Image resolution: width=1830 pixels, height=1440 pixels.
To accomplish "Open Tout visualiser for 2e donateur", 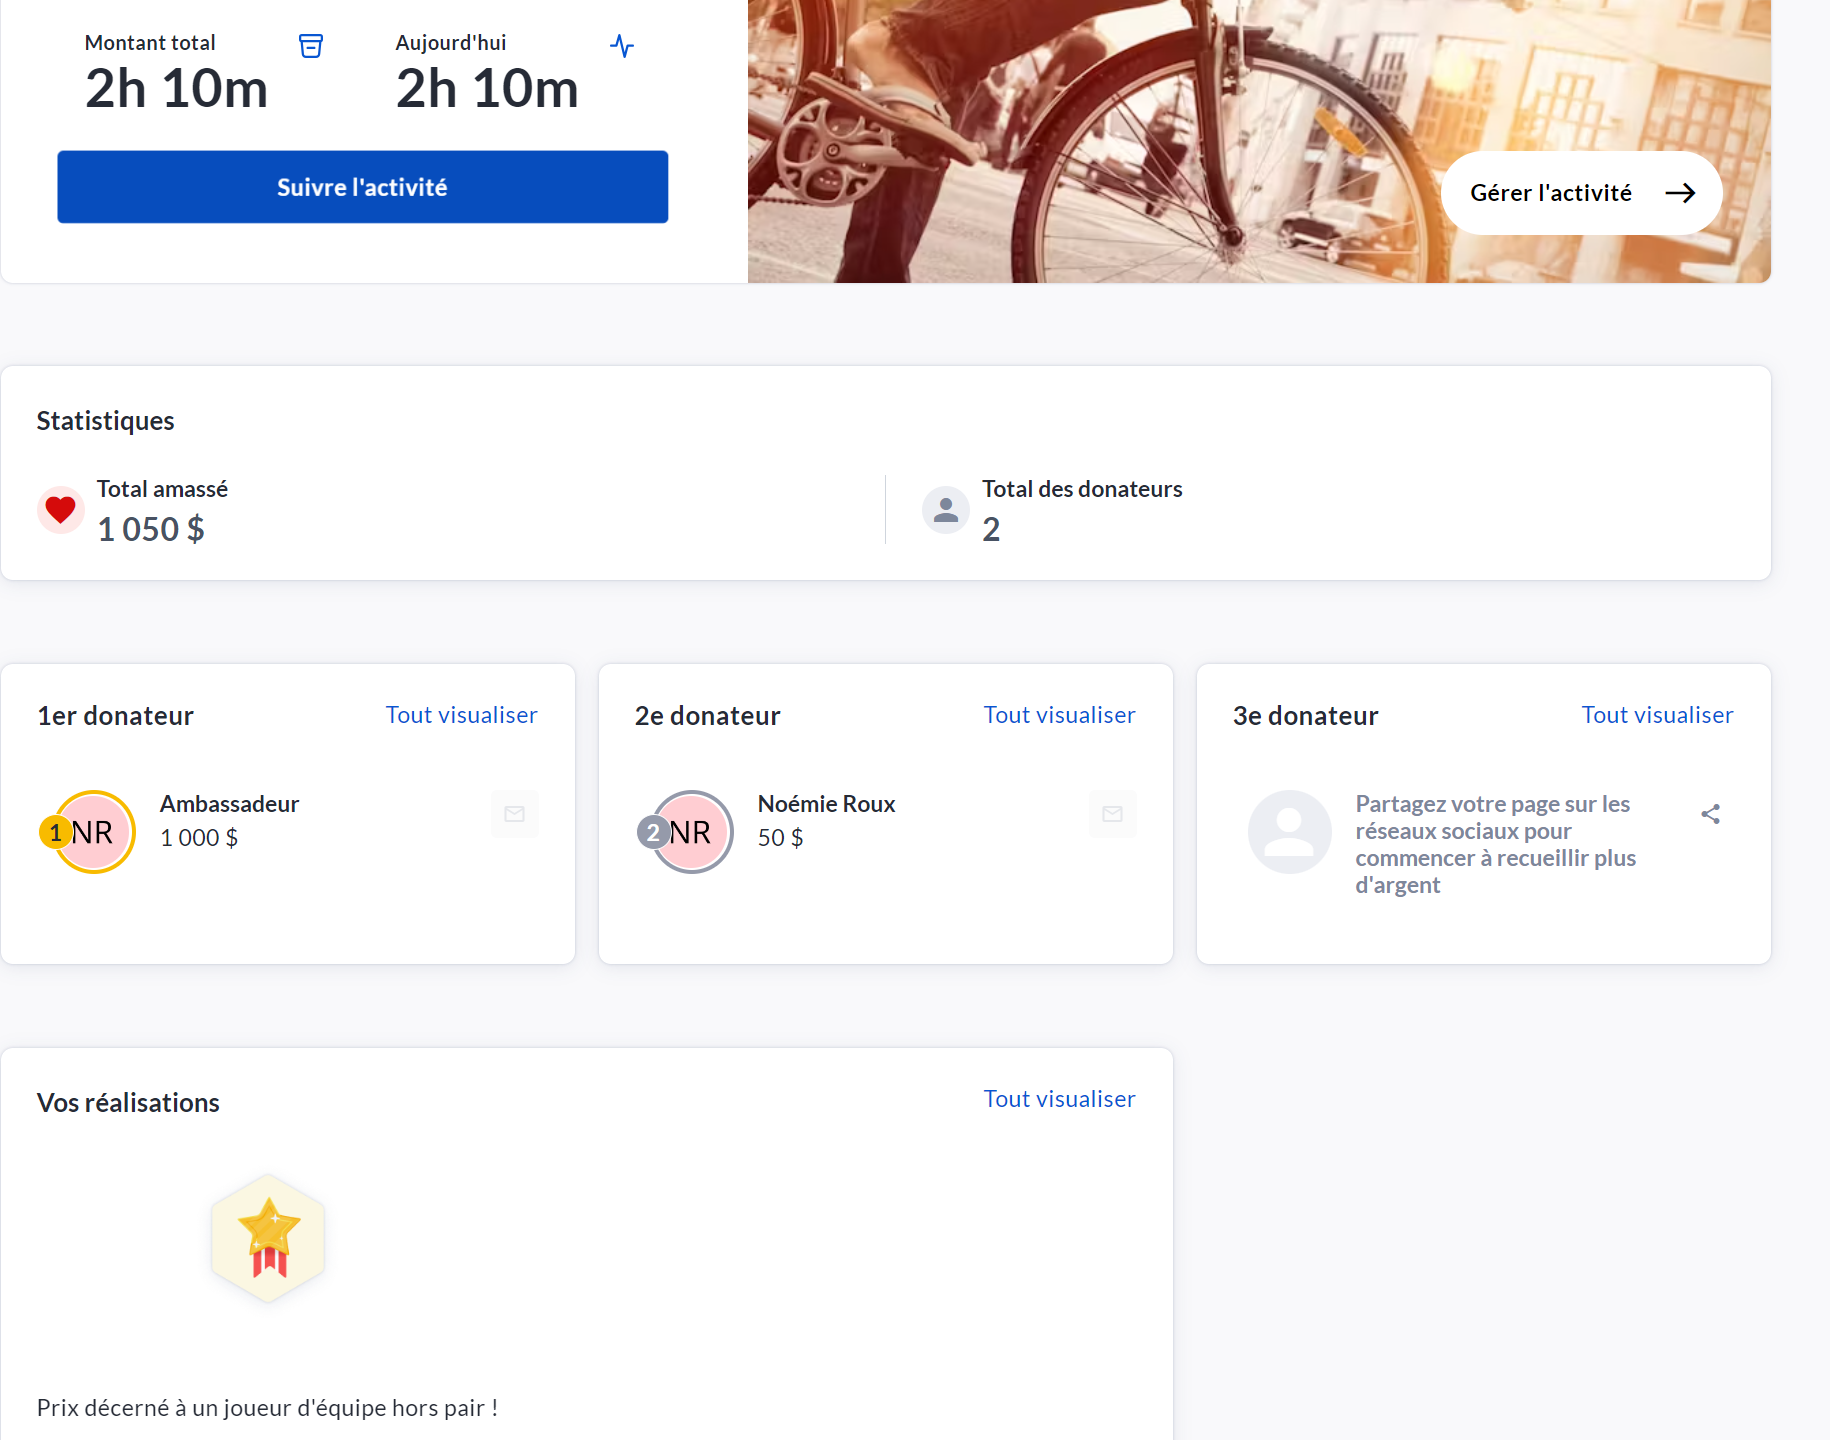I will (x=1059, y=715).
